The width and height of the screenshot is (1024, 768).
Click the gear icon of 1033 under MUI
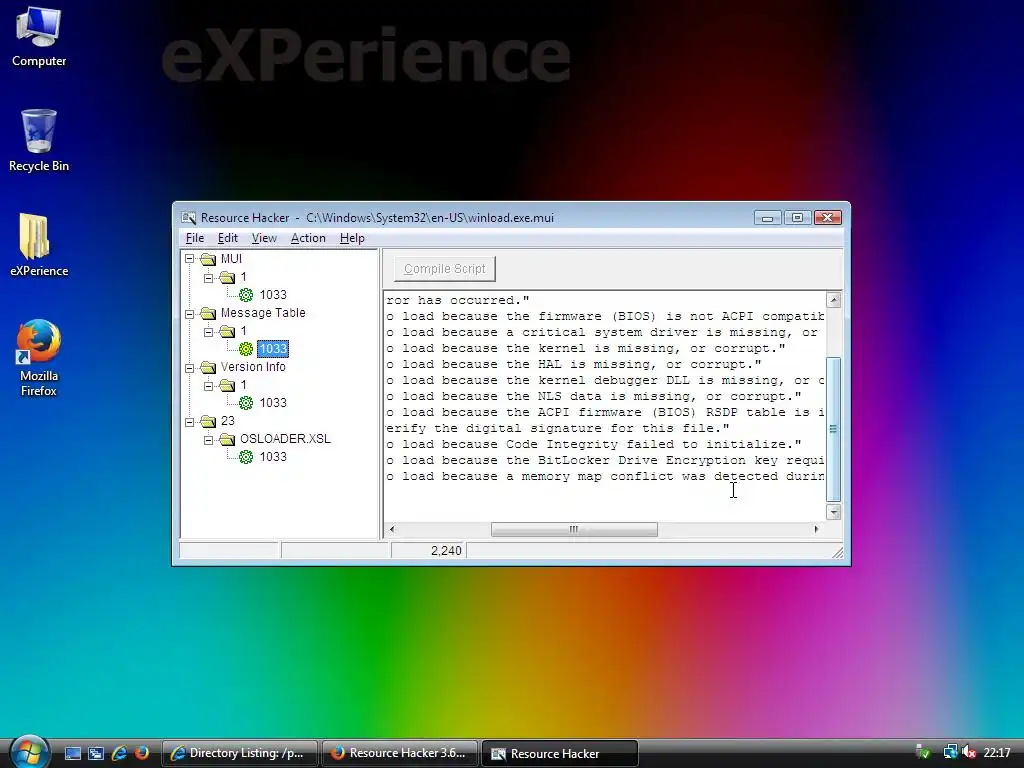click(246, 295)
